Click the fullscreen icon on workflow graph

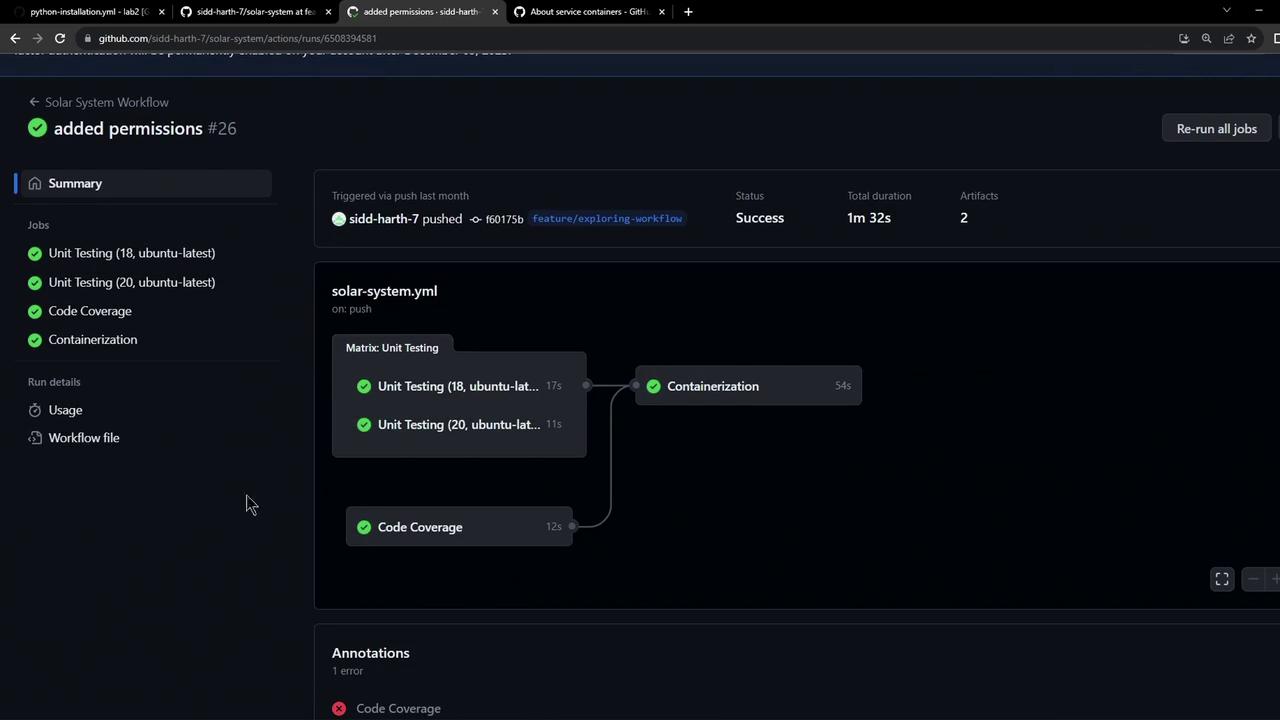click(x=1222, y=580)
